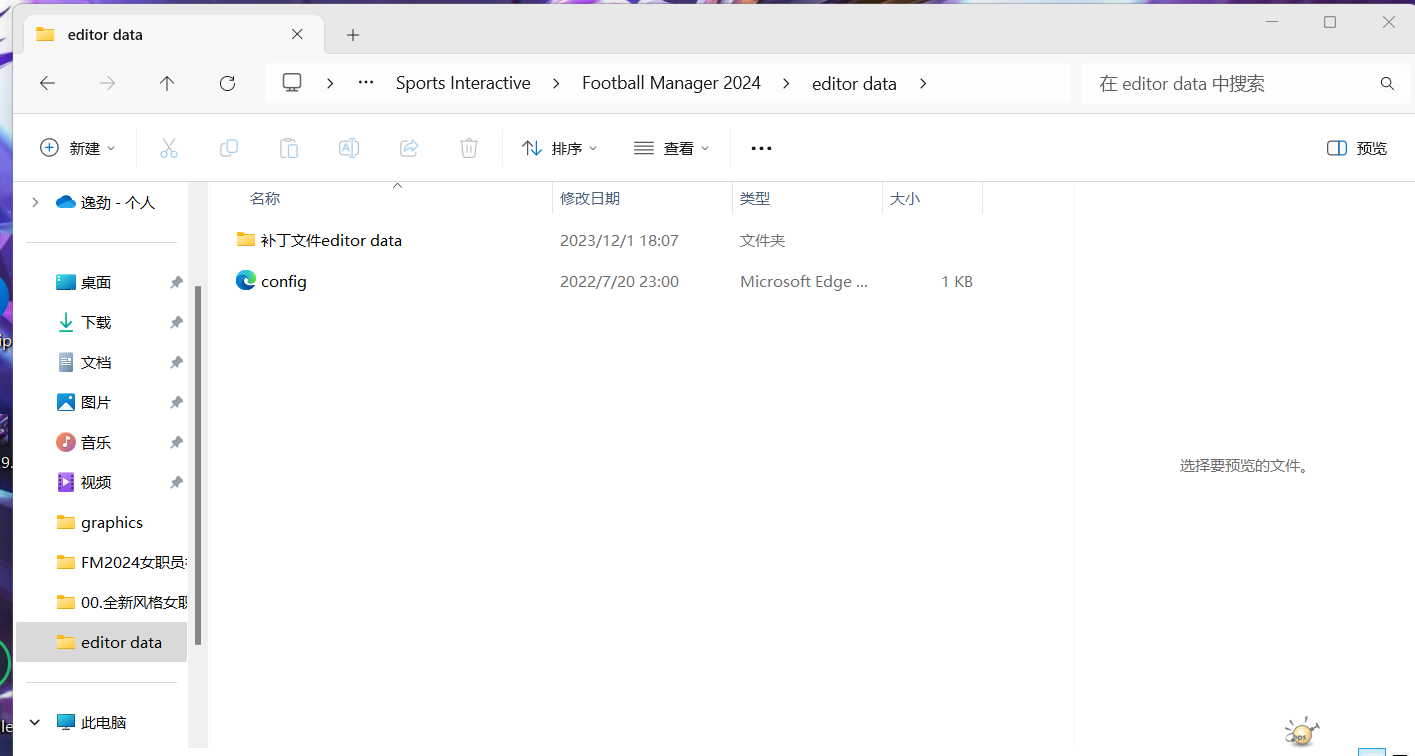Click the pin icon next to 音乐

point(176,443)
